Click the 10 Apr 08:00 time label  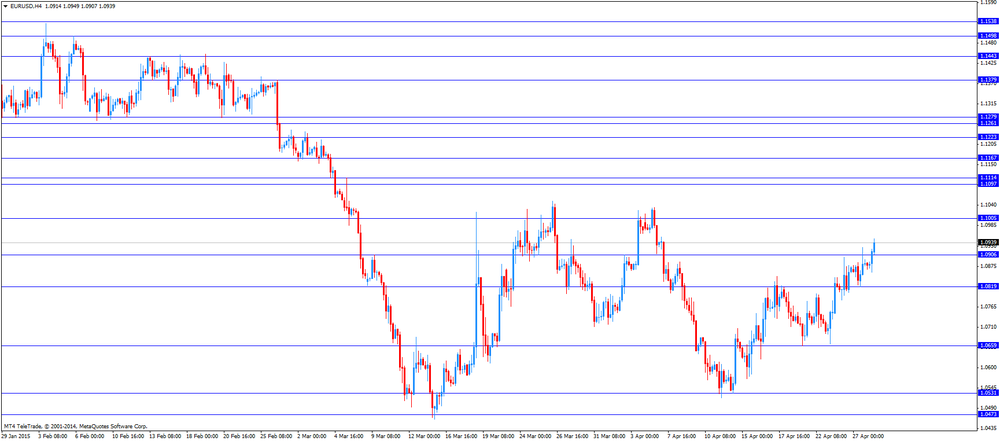pos(721,436)
